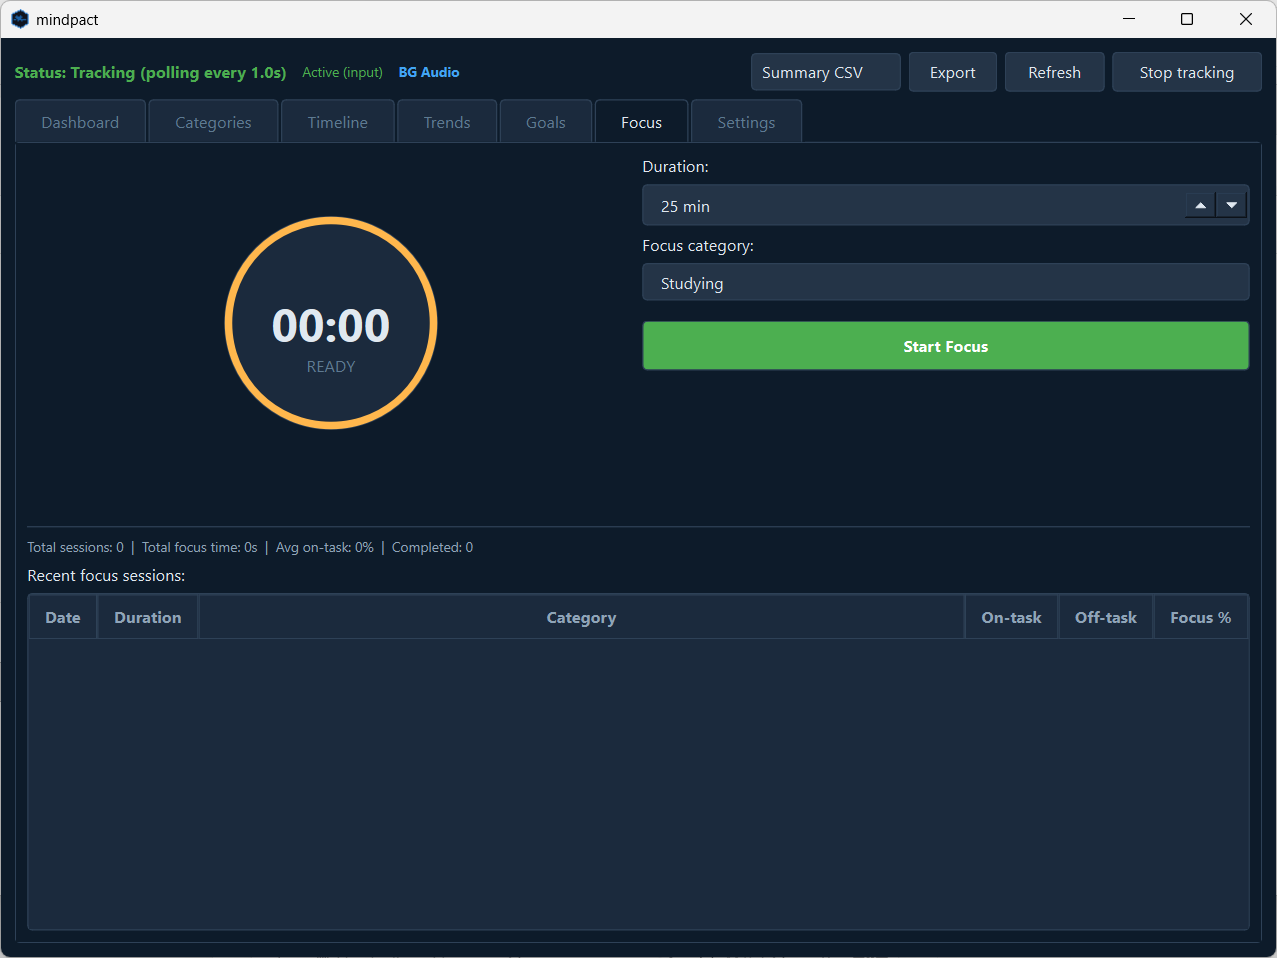The height and width of the screenshot is (958, 1277).
Task: Sort sessions by the Focus % column
Action: point(1200,617)
